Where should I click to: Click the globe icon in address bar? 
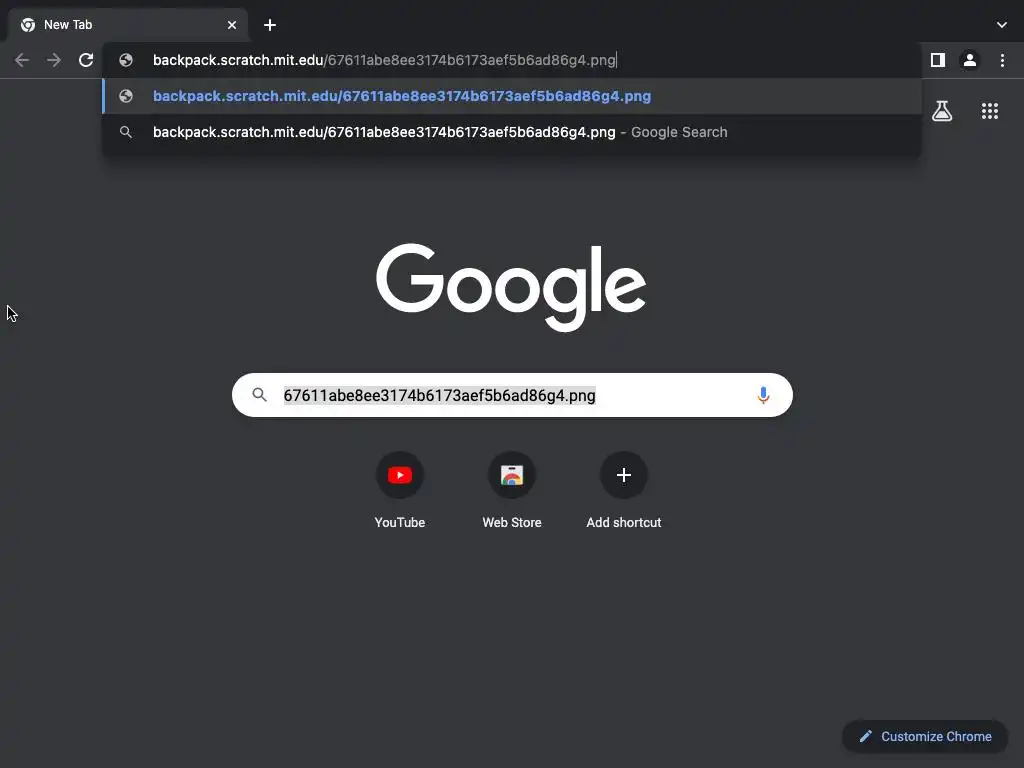tap(126, 60)
